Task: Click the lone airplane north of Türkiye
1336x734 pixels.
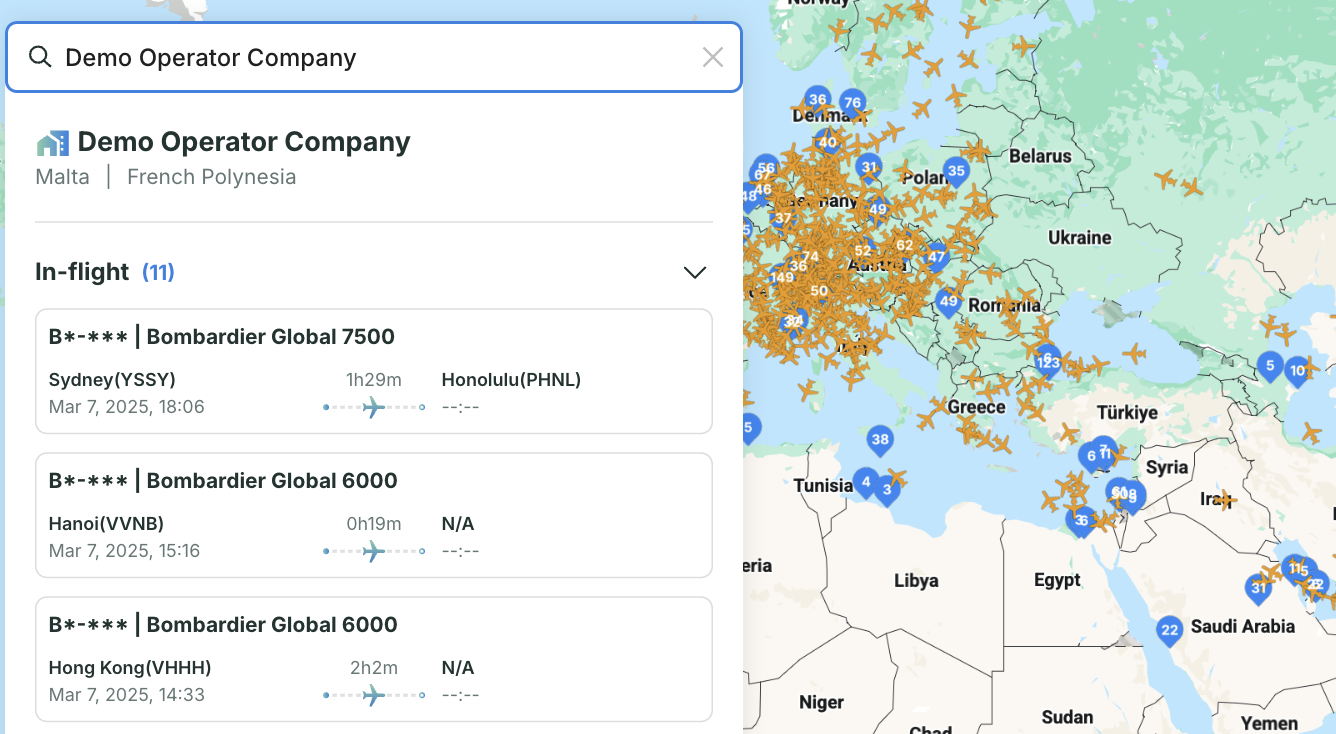Action: coord(1134,354)
